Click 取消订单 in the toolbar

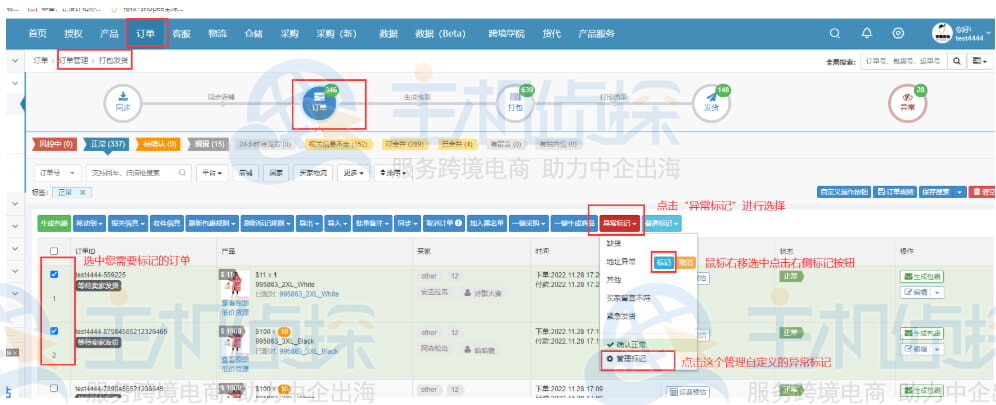pos(444,223)
